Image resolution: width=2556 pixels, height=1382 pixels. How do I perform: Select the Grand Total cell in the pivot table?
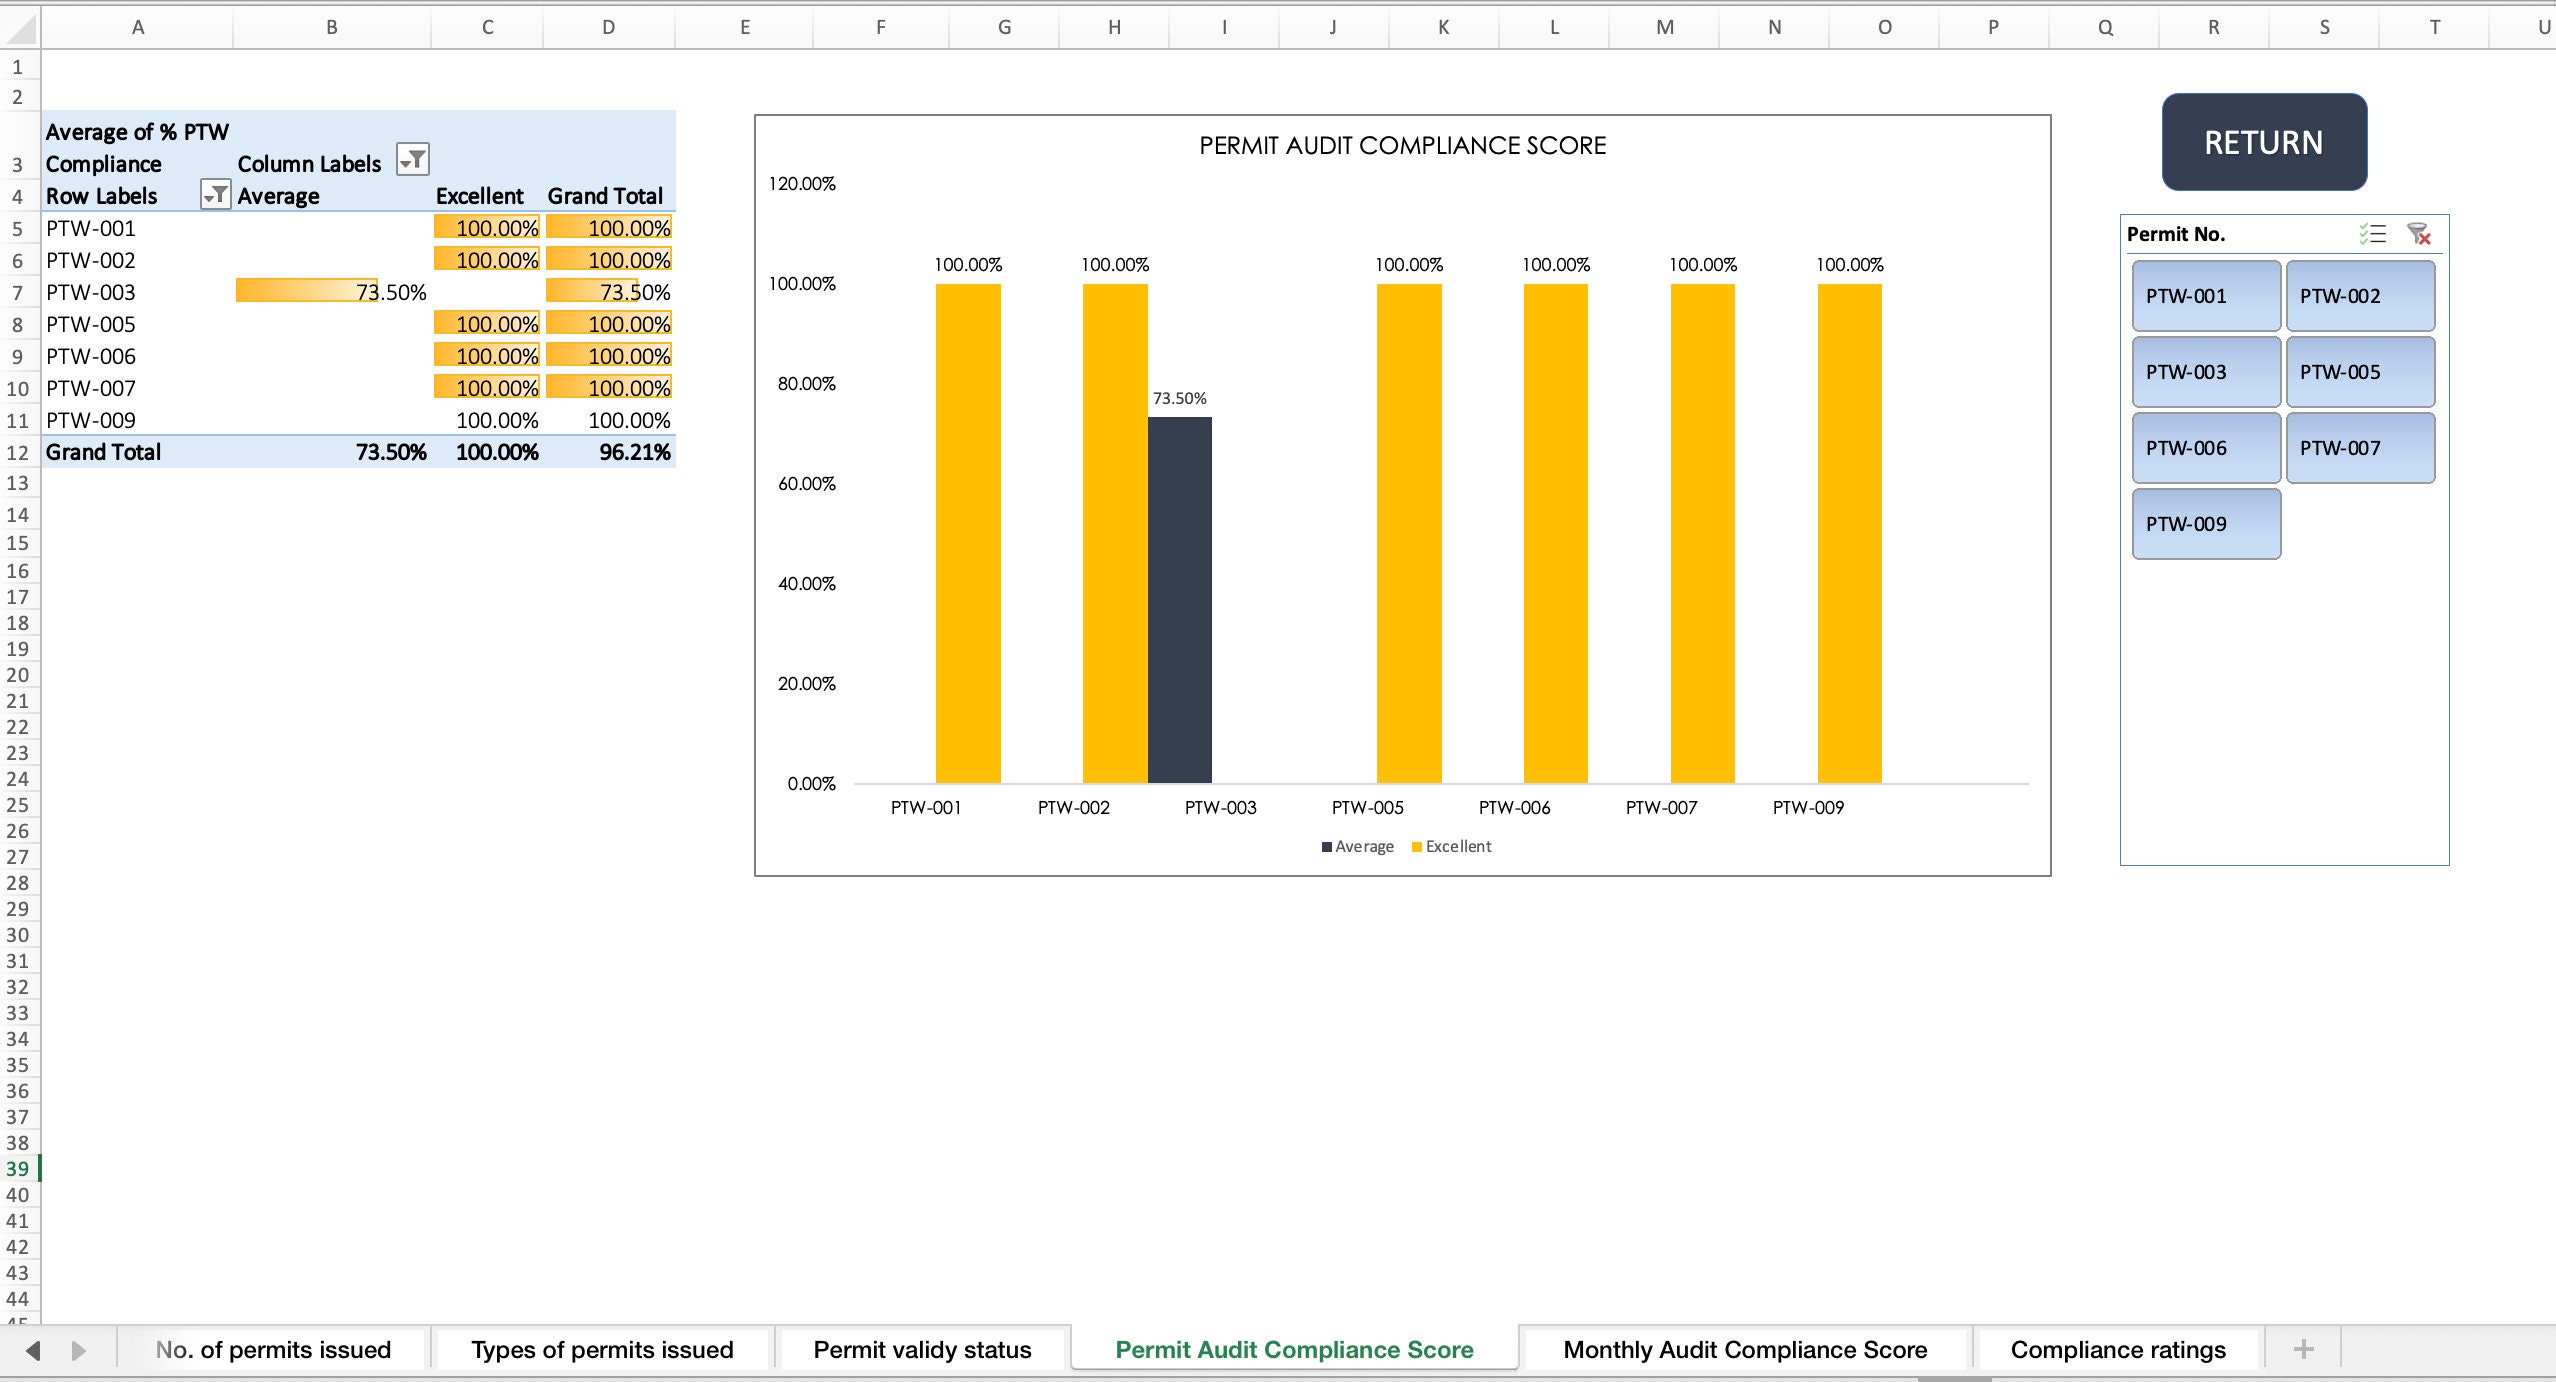click(x=101, y=451)
